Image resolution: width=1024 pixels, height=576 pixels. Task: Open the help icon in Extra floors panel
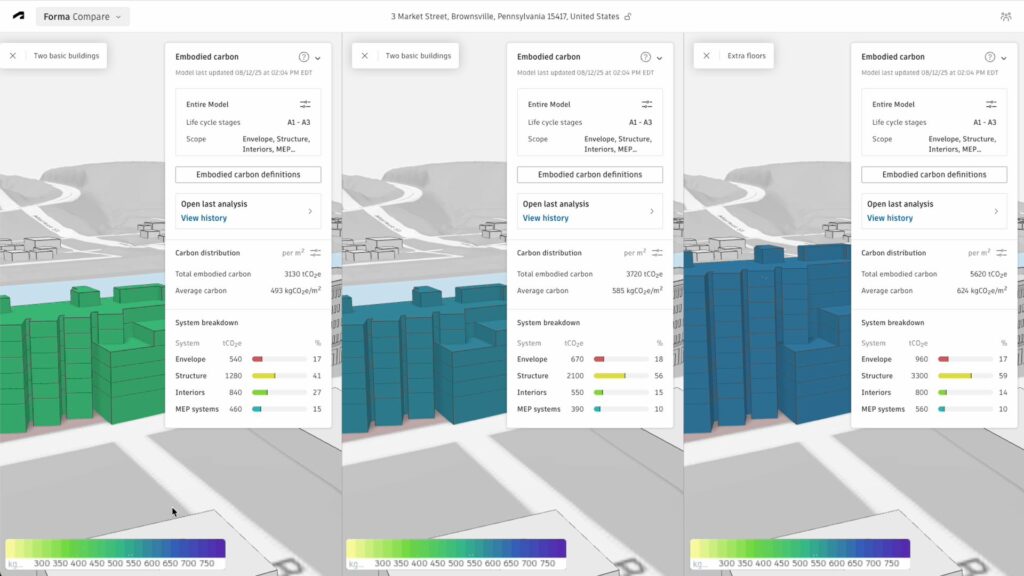tap(989, 57)
